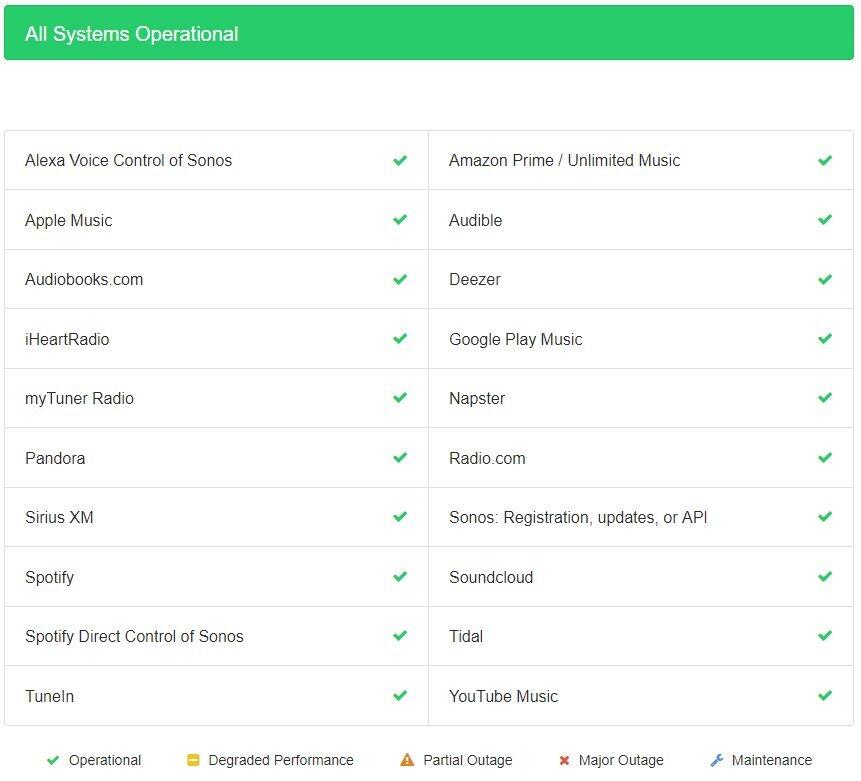This screenshot has height=781, width=861.
Task: Click the Deezer status checkmark
Action: (x=825, y=280)
